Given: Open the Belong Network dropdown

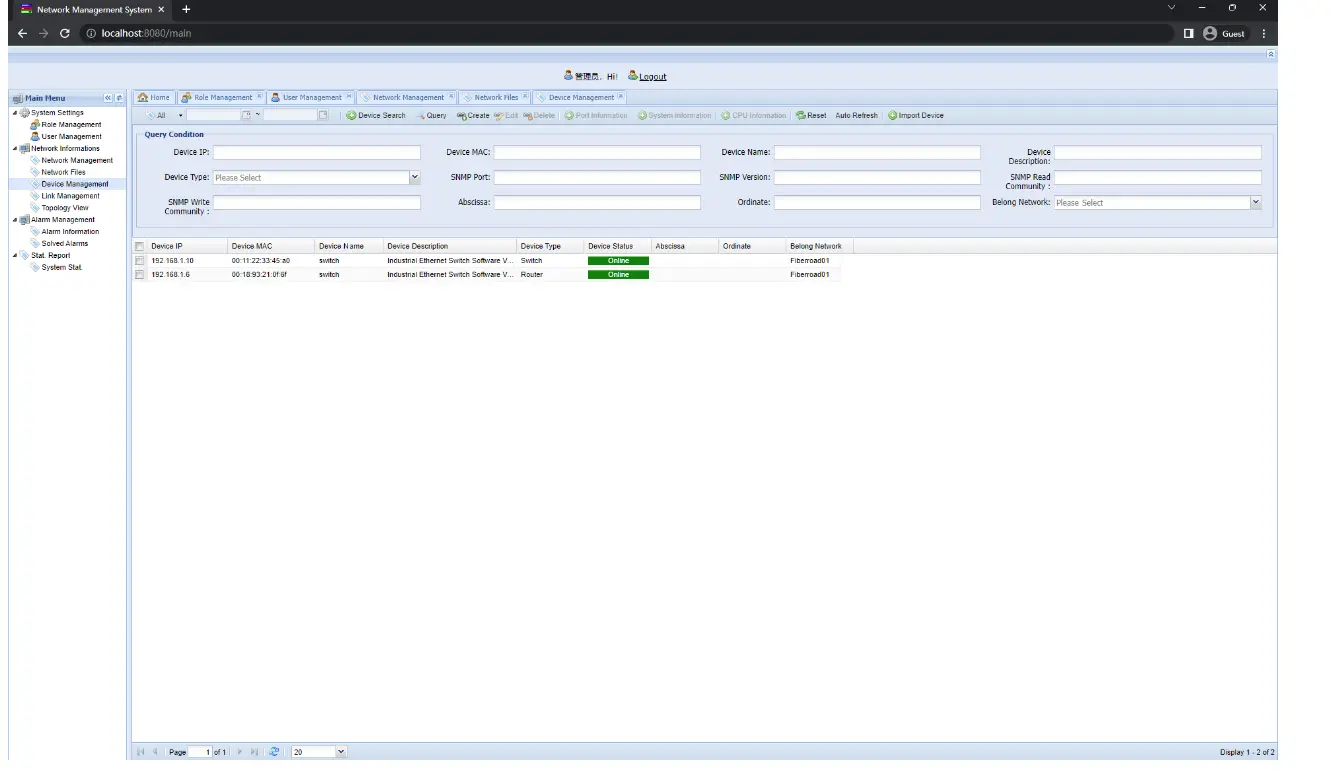Looking at the screenshot, I should tap(1256, 202).
